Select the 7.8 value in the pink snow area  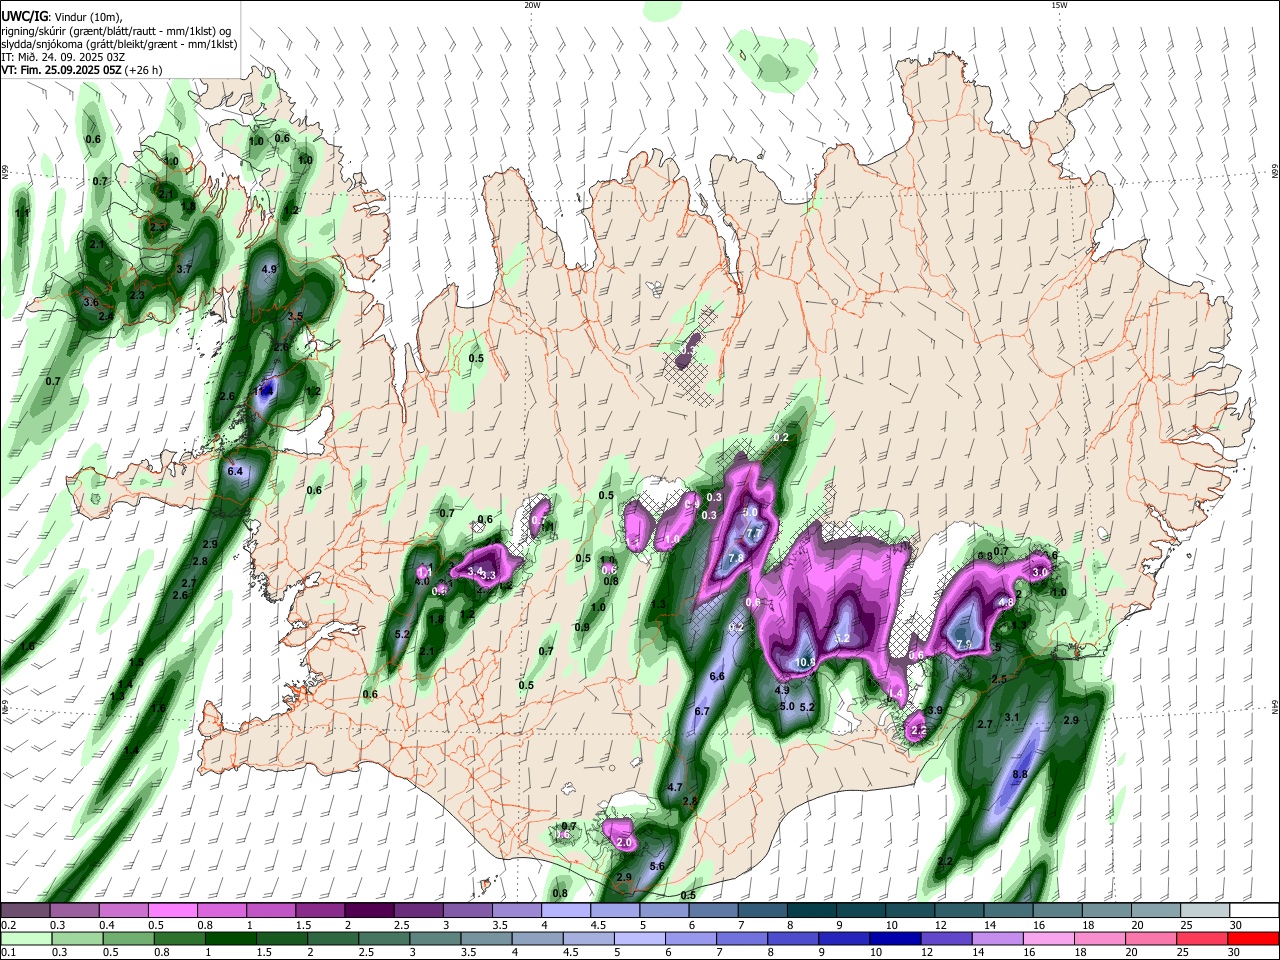click(736, 557)
